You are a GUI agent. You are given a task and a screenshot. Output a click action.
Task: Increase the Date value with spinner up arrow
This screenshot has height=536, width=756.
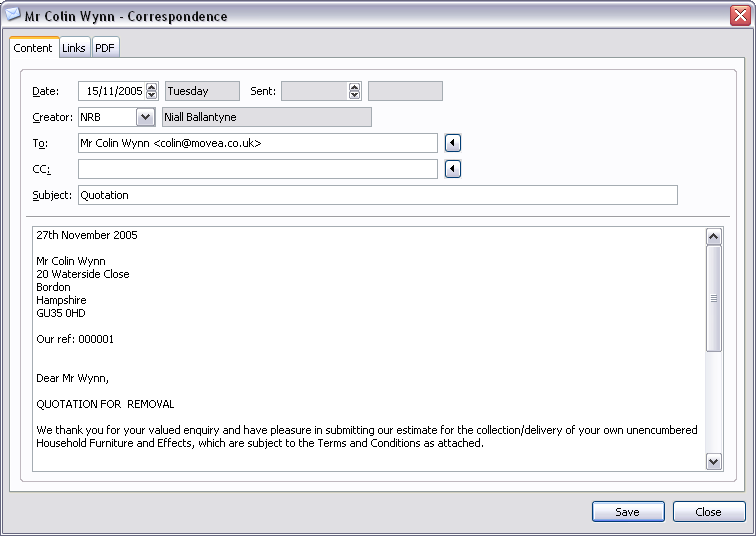(151, 87)
